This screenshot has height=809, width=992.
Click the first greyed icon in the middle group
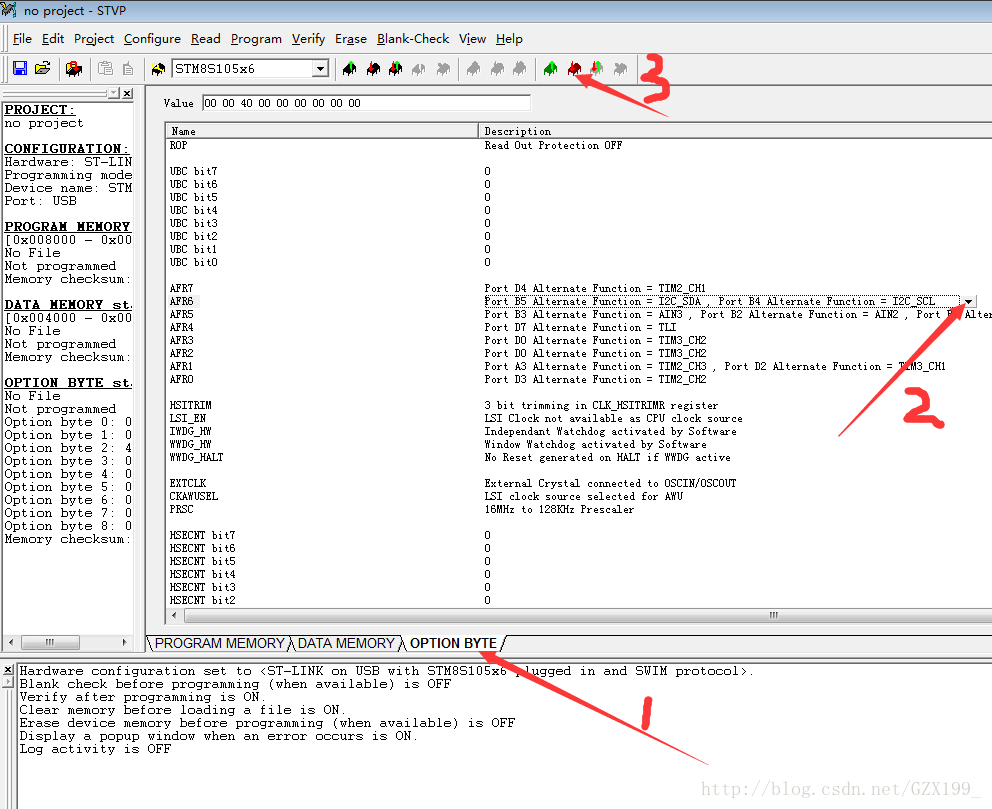[473, 68]
